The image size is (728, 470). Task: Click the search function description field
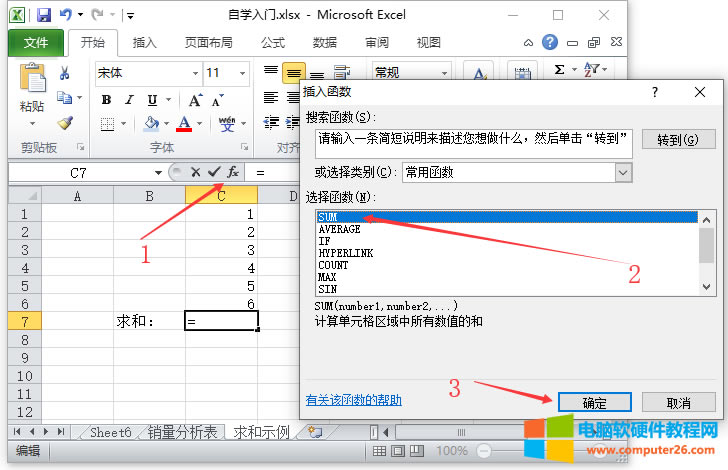pos(474,144)
